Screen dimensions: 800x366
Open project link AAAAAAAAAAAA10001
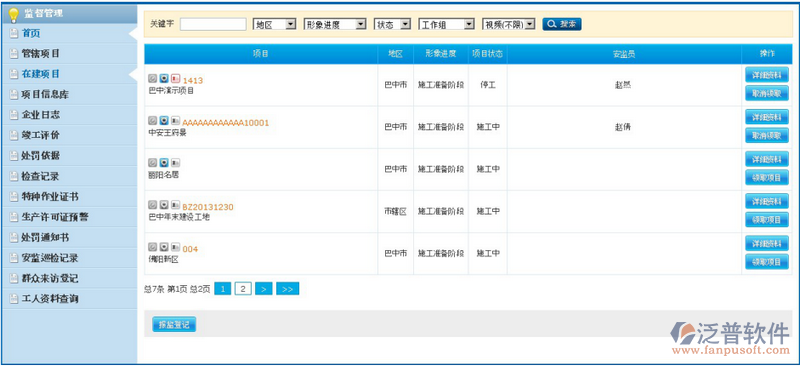[226, 123]
